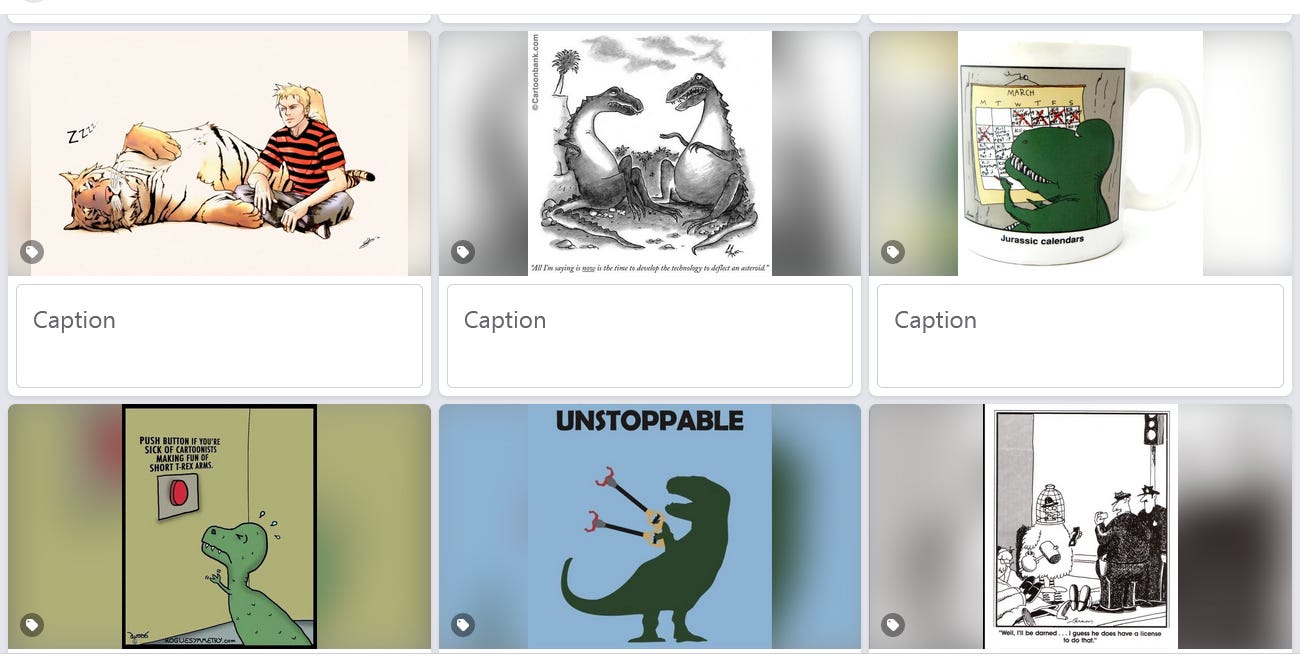This screenshot has height=661, width=1300.
Task: Focus the caption field under the asteroid dinosaurs cartoon
Action: point(650,336)
